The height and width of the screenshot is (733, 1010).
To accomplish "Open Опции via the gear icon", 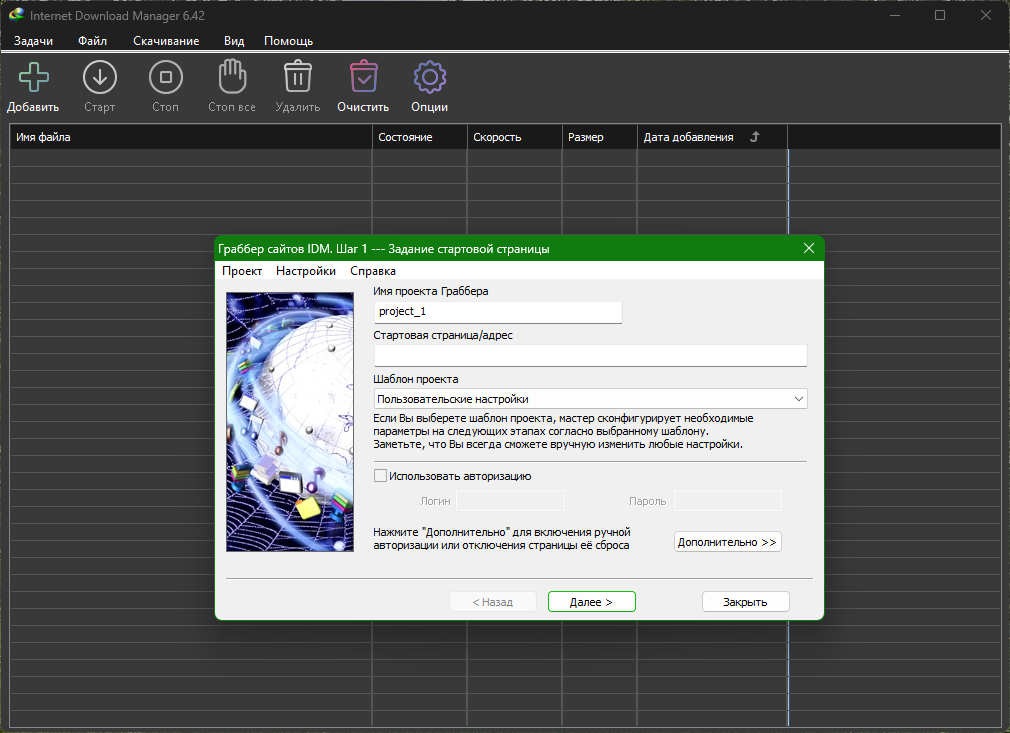I will 429,78.
